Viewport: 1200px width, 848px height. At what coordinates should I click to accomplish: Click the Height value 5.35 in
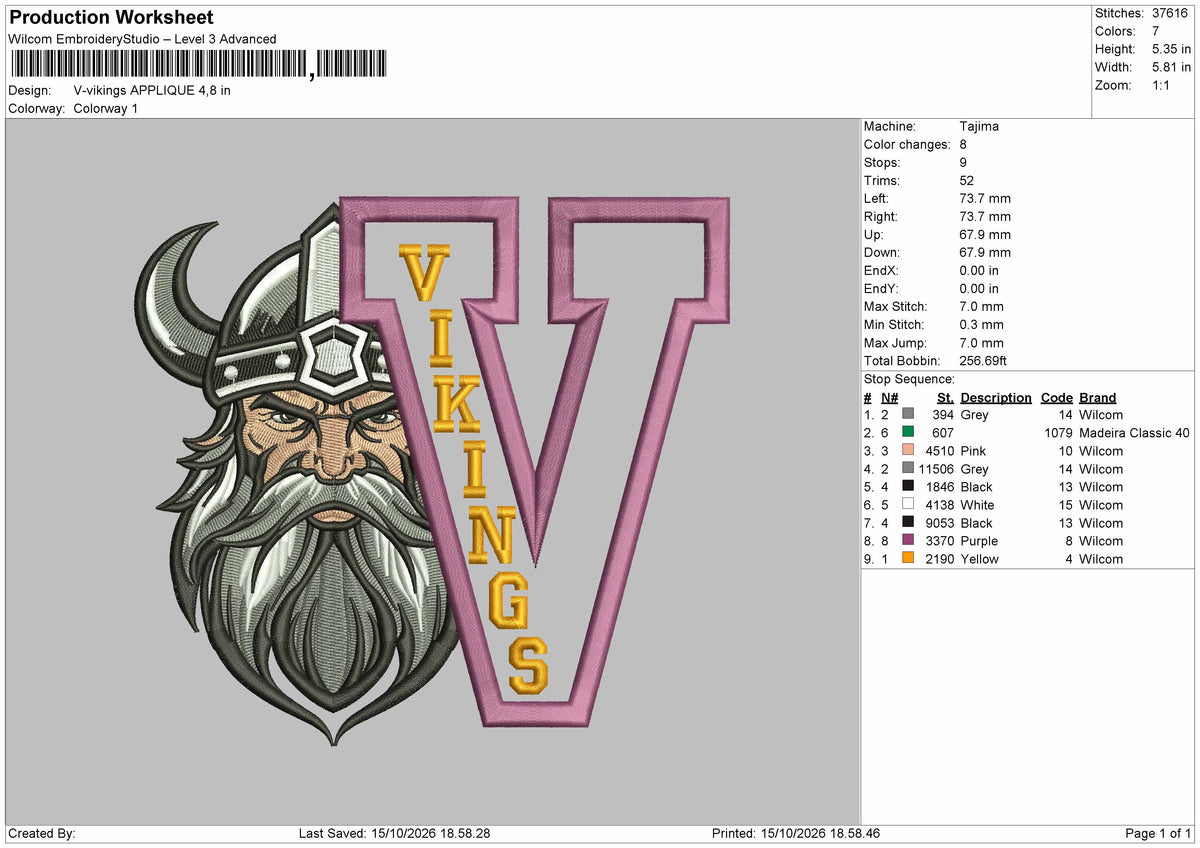(1171, 49)
